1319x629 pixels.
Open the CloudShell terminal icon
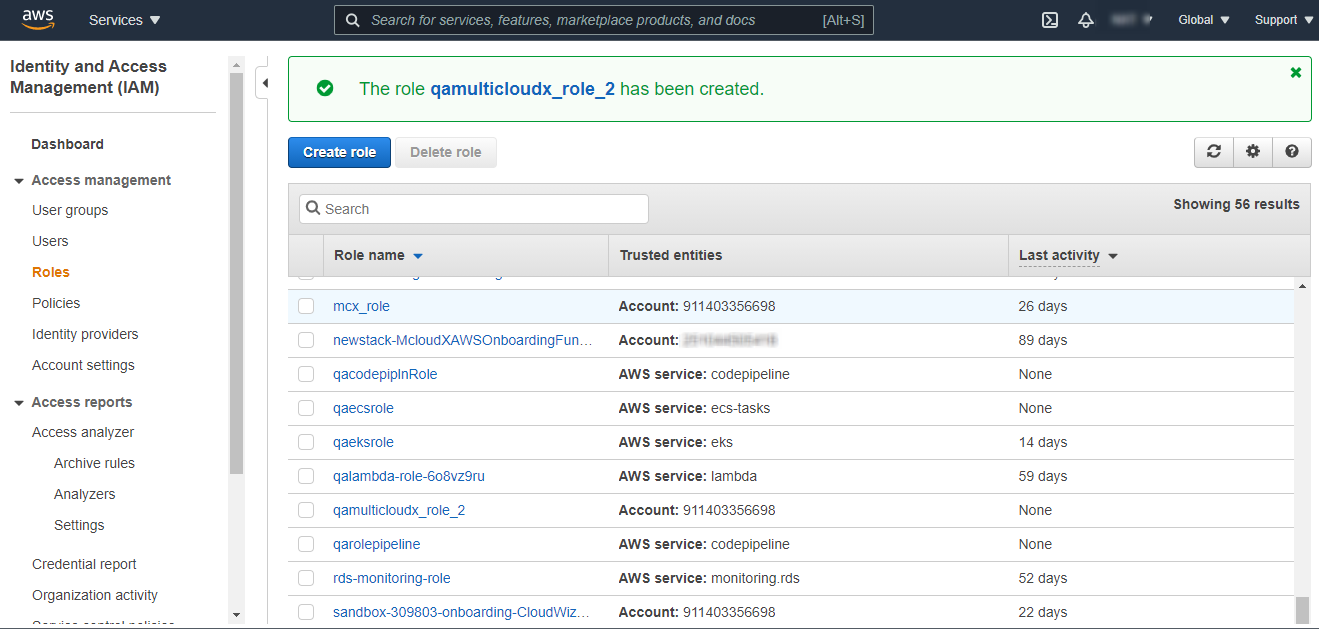point(1050,20)
